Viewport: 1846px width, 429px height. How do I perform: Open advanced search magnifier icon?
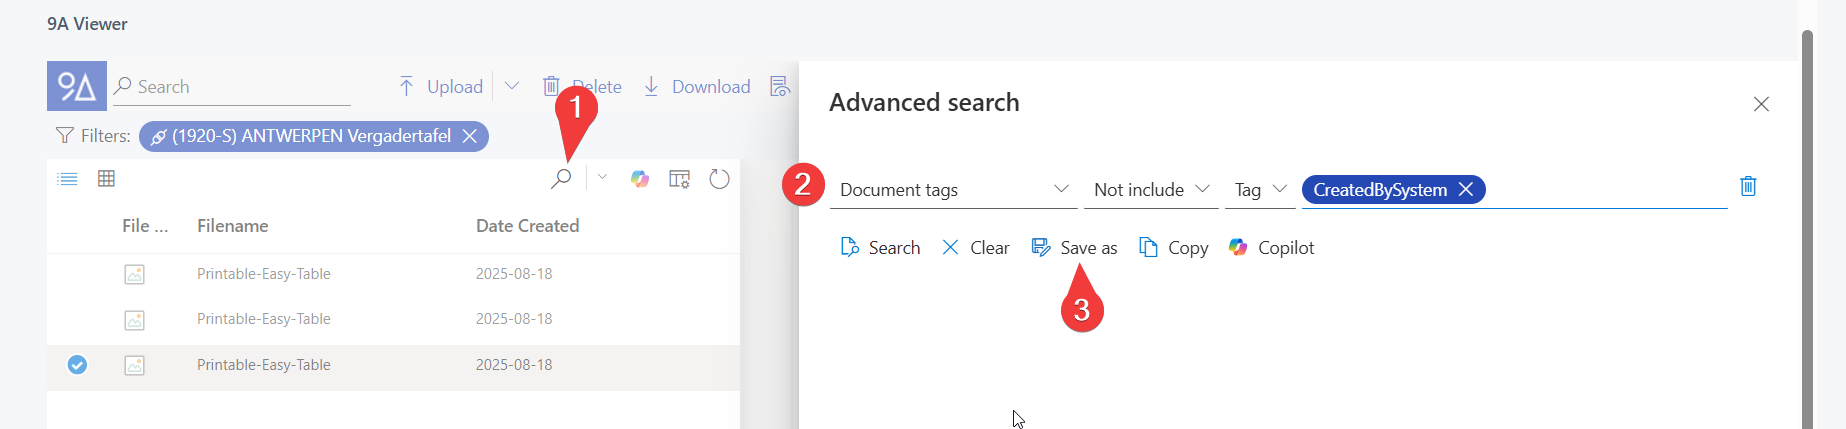561,179
